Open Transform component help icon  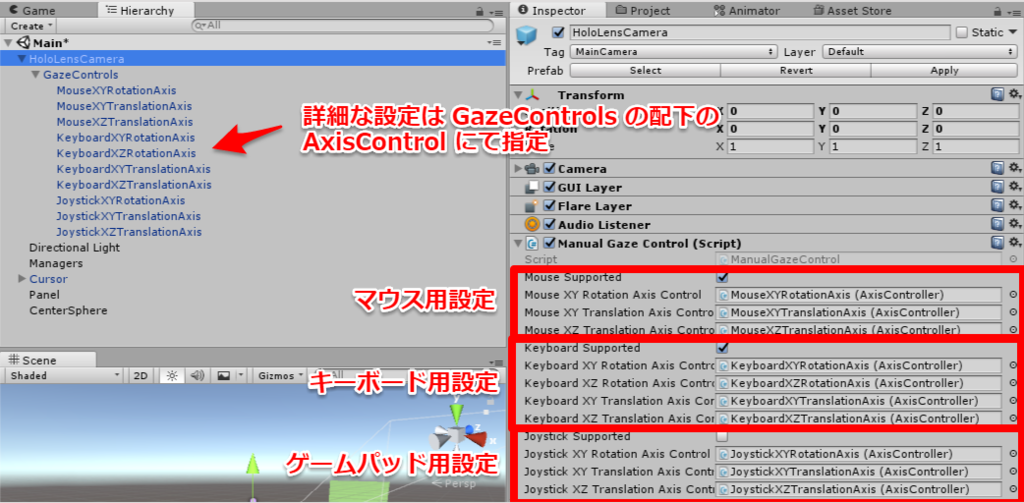pyautogui.click(x=998, y=95)
